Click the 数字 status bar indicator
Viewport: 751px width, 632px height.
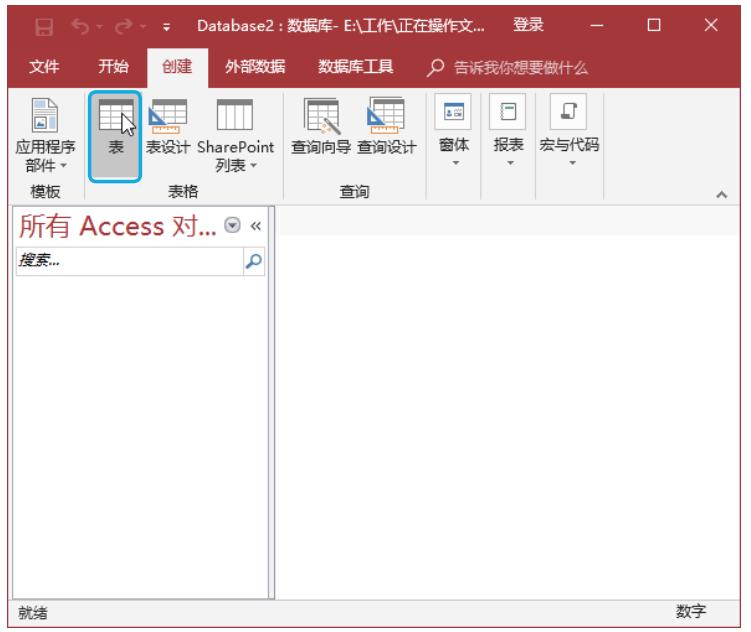691,611
